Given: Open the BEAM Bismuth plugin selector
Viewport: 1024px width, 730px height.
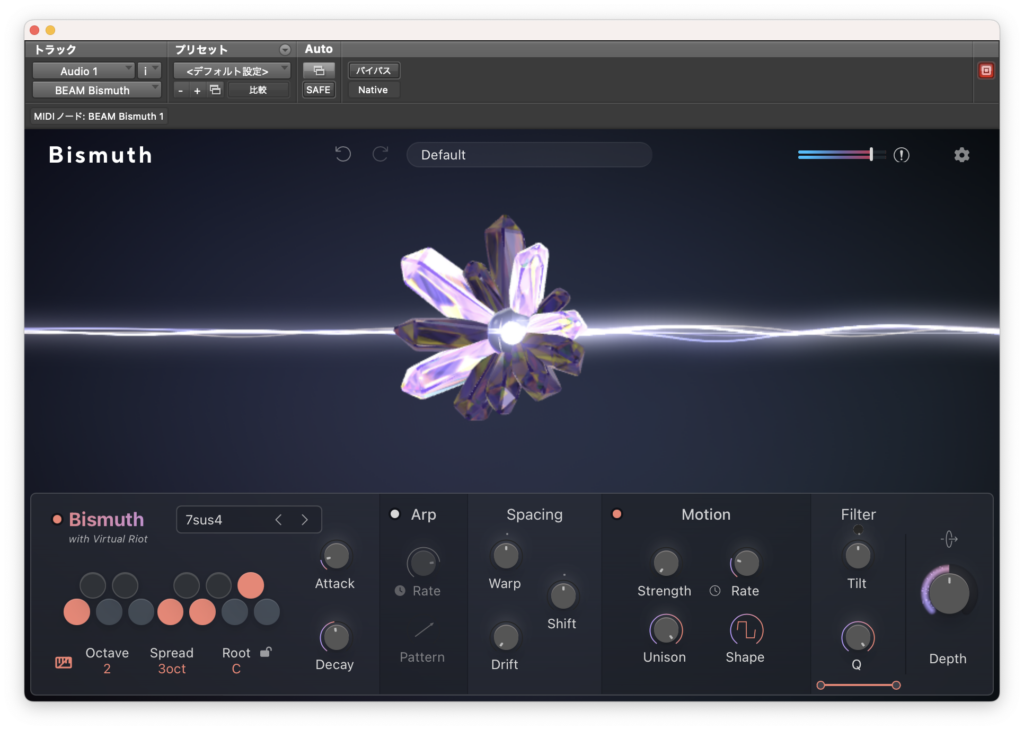Looking at the screenshot, I should pos(97,90).
